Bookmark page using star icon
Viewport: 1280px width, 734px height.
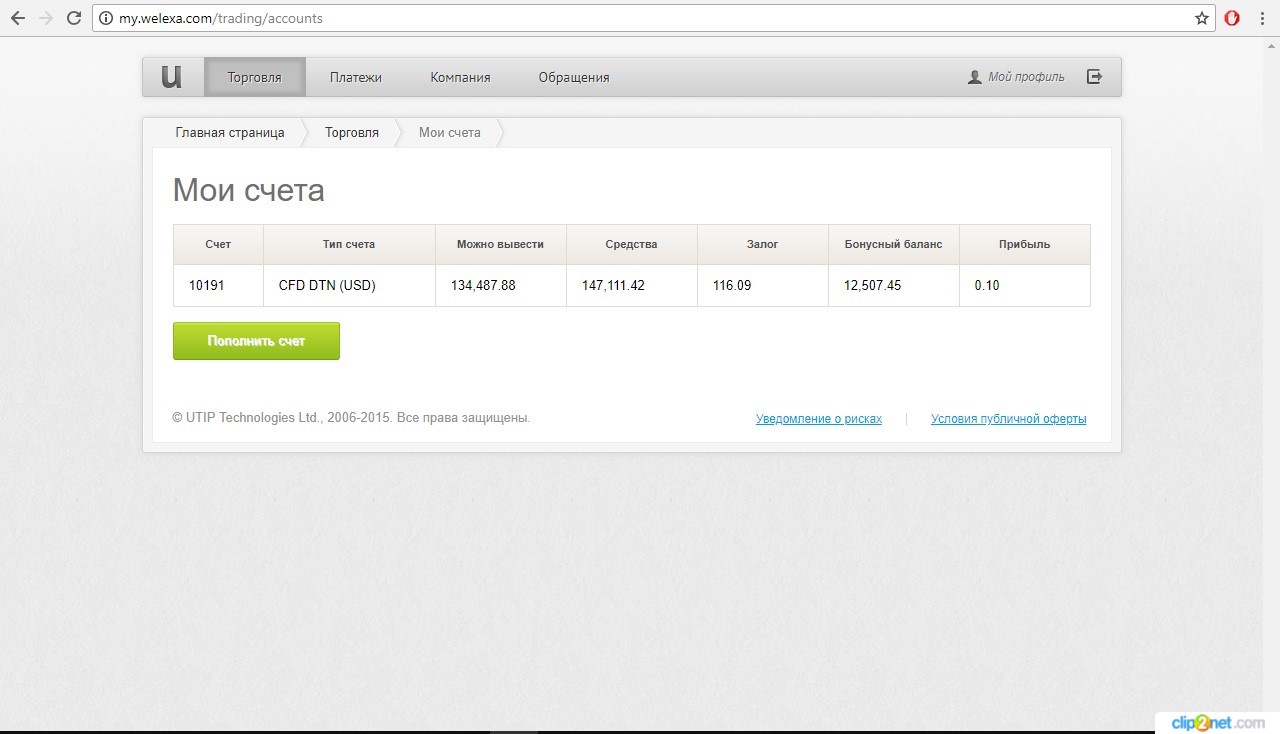point(1201,18)
